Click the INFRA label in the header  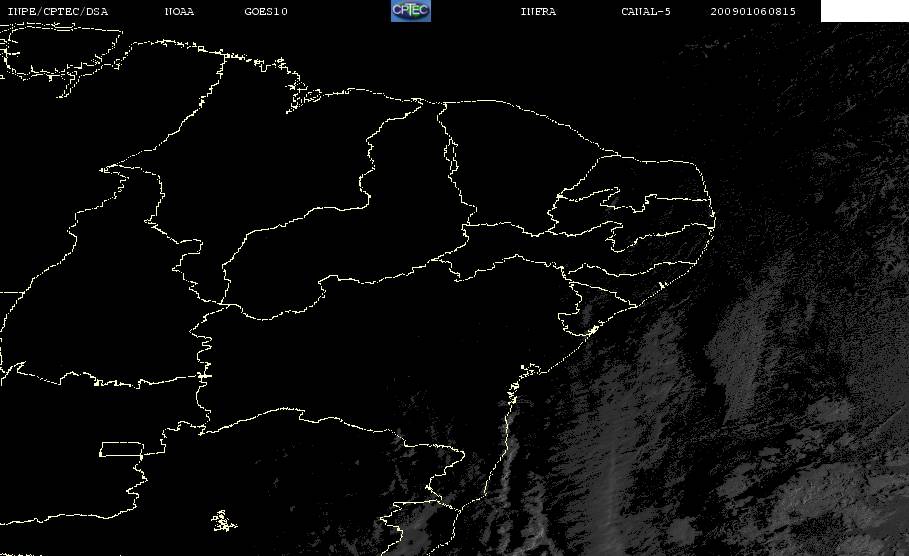click(x=538, y=12)
